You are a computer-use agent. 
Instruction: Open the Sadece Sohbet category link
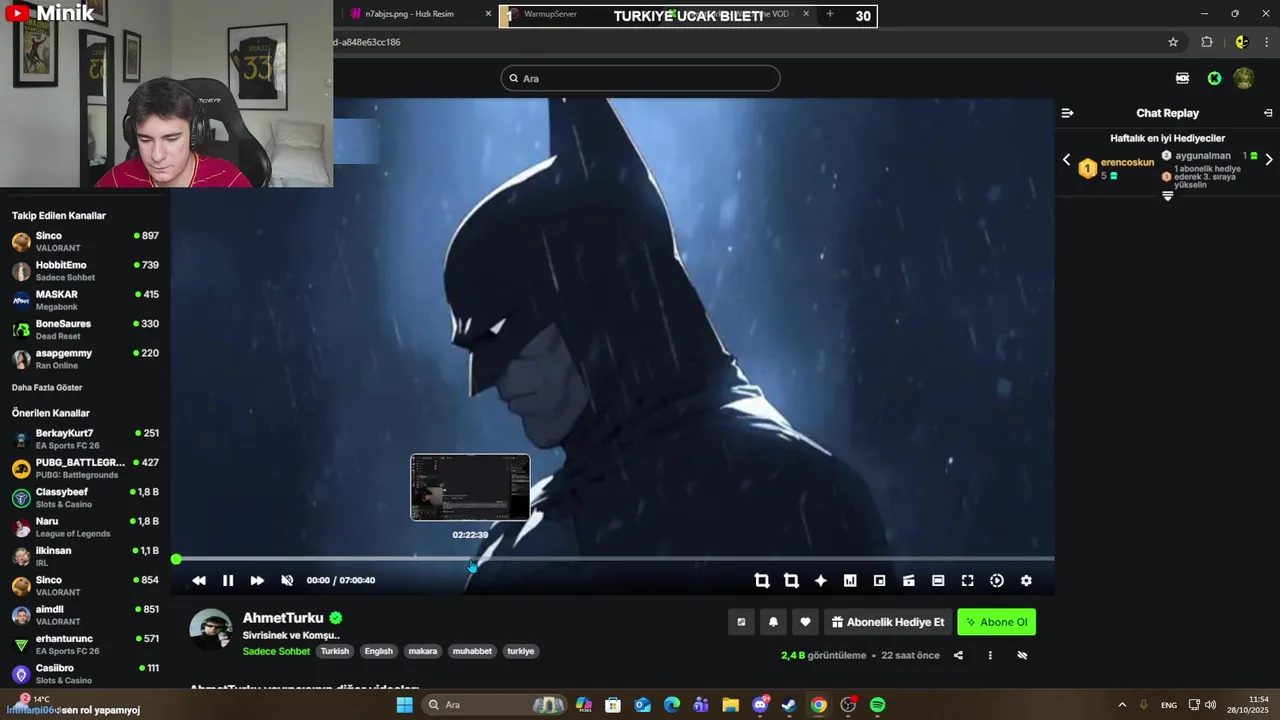(276, 651)
